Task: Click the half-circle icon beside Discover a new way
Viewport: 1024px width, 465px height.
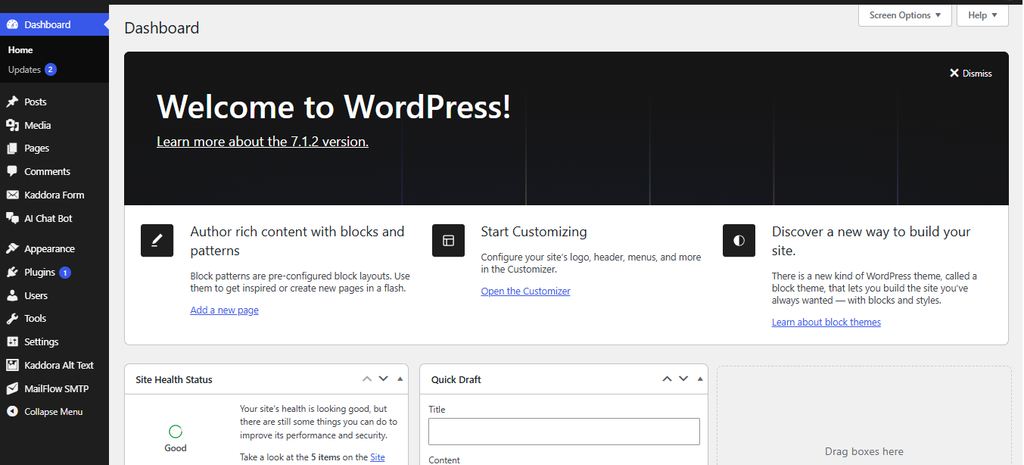Action: point(739,240)
